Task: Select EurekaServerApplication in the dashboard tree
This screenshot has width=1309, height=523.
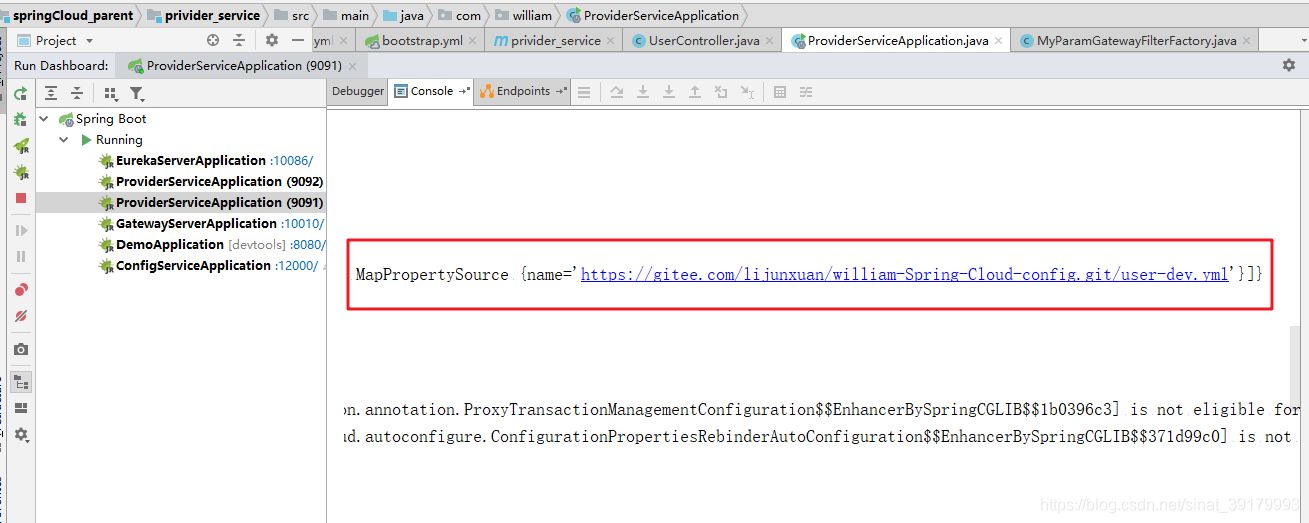Action: (x=190, y=160)
